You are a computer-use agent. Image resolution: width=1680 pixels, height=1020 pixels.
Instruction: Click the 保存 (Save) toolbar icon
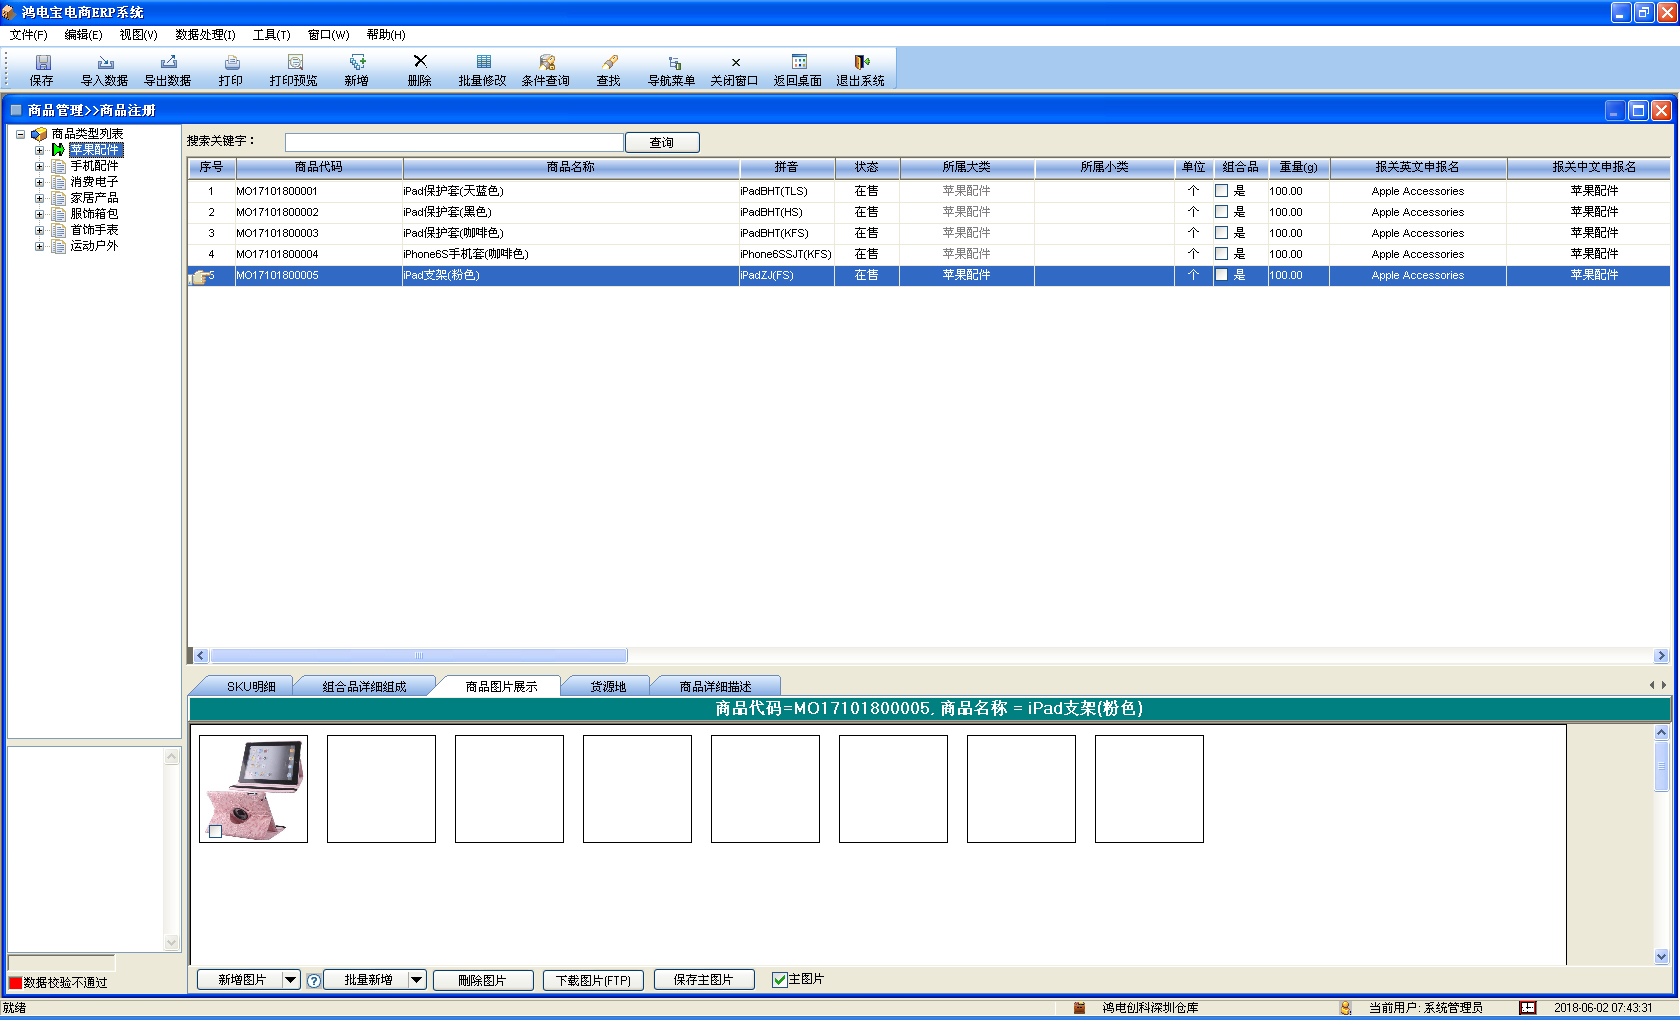point(42,62)
